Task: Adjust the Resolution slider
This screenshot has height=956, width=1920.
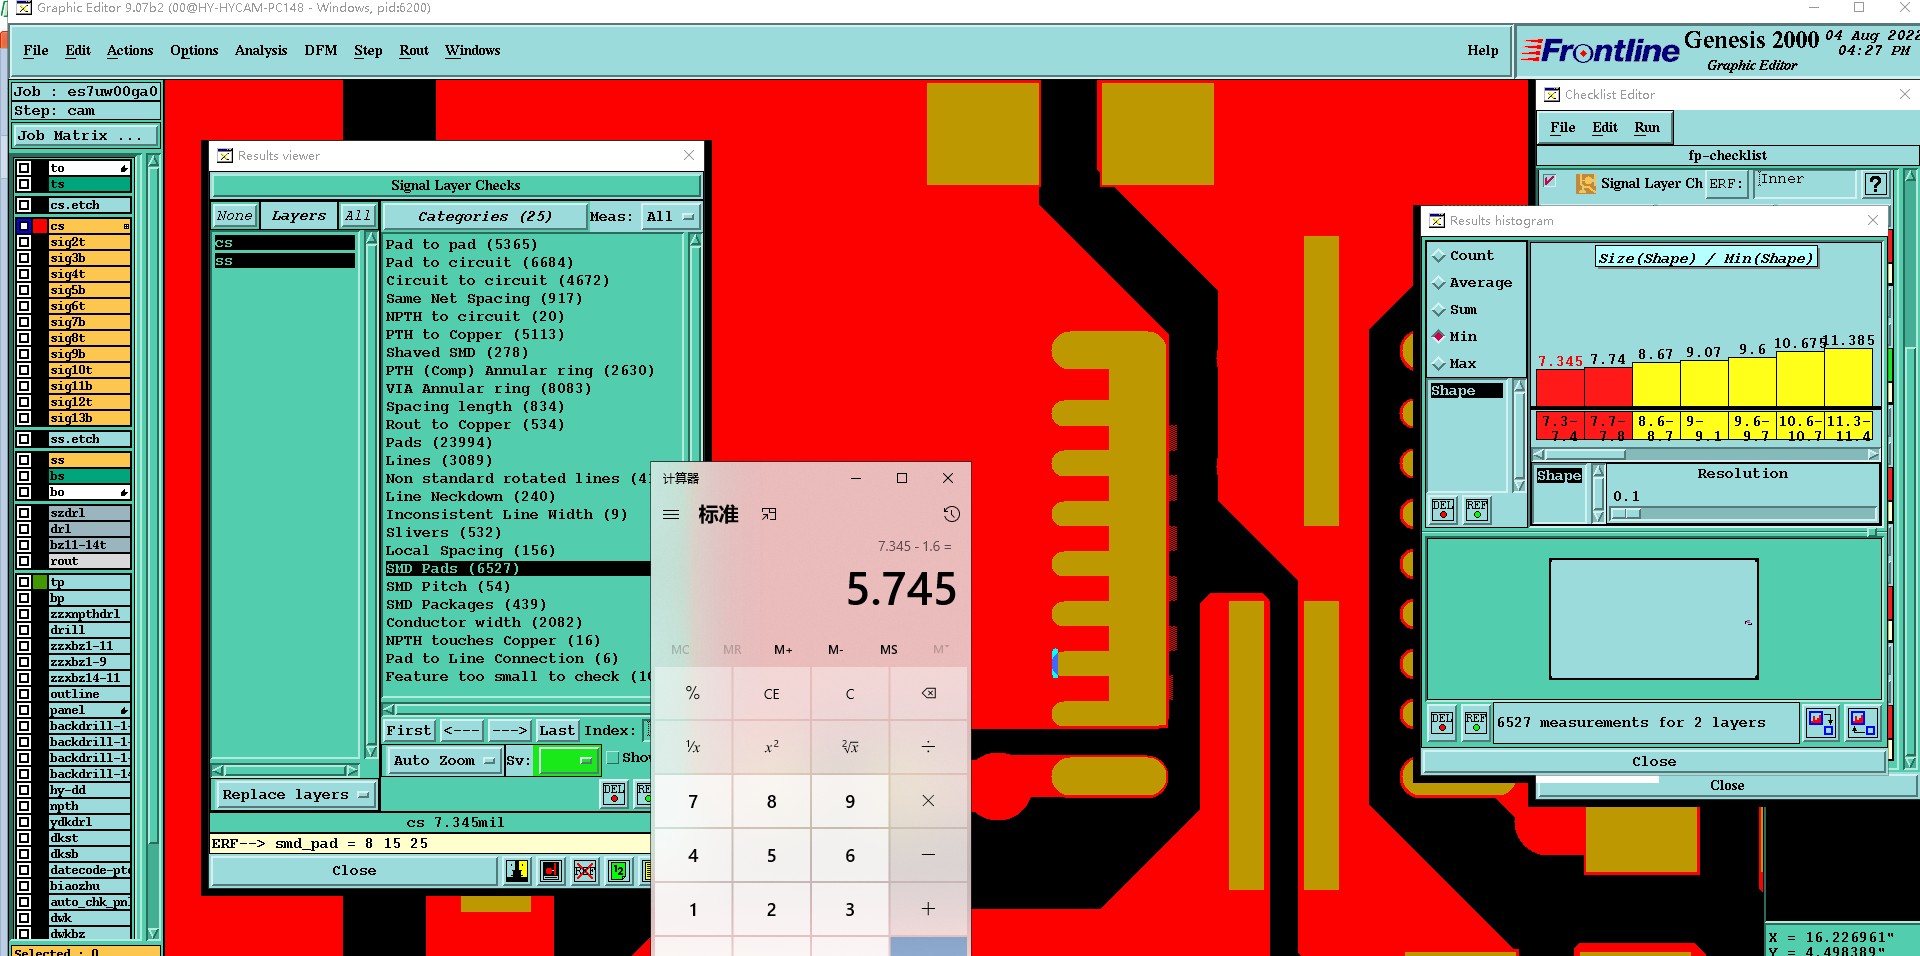Action: [1743, 513]
